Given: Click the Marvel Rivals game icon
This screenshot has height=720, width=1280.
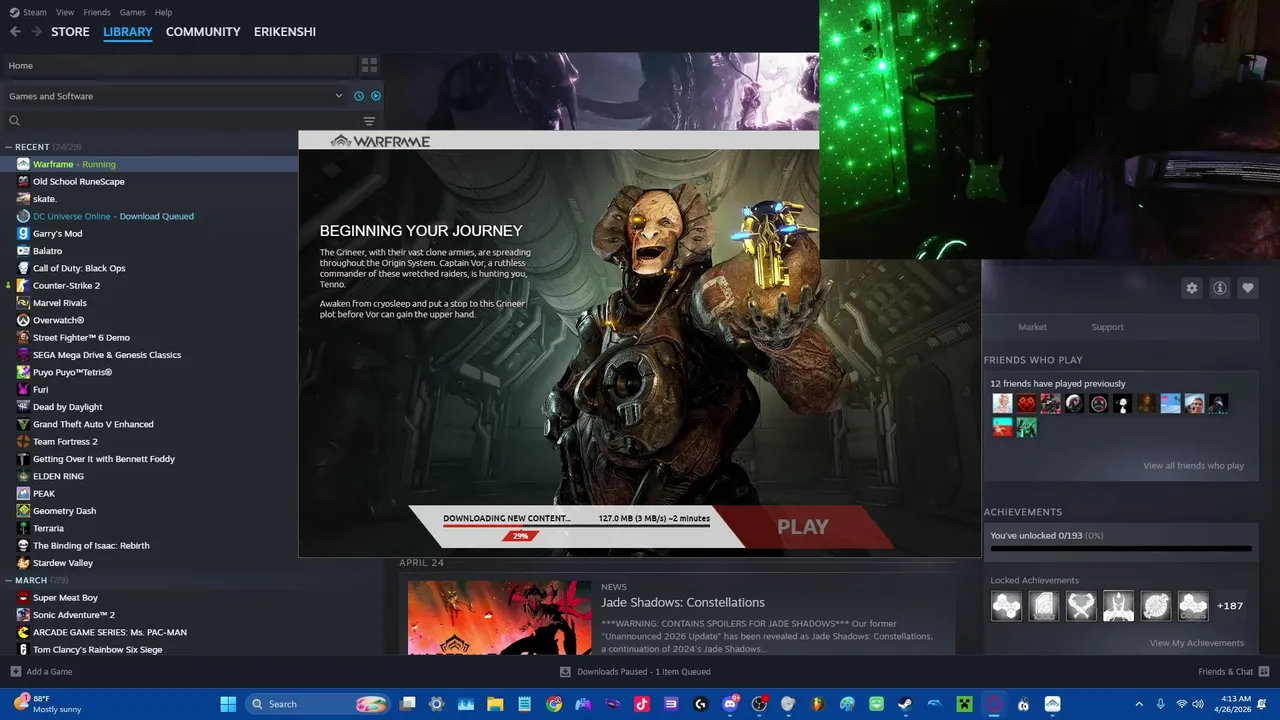Looking at the screenshot, I should pyautogui.click(x=23, y=303).
